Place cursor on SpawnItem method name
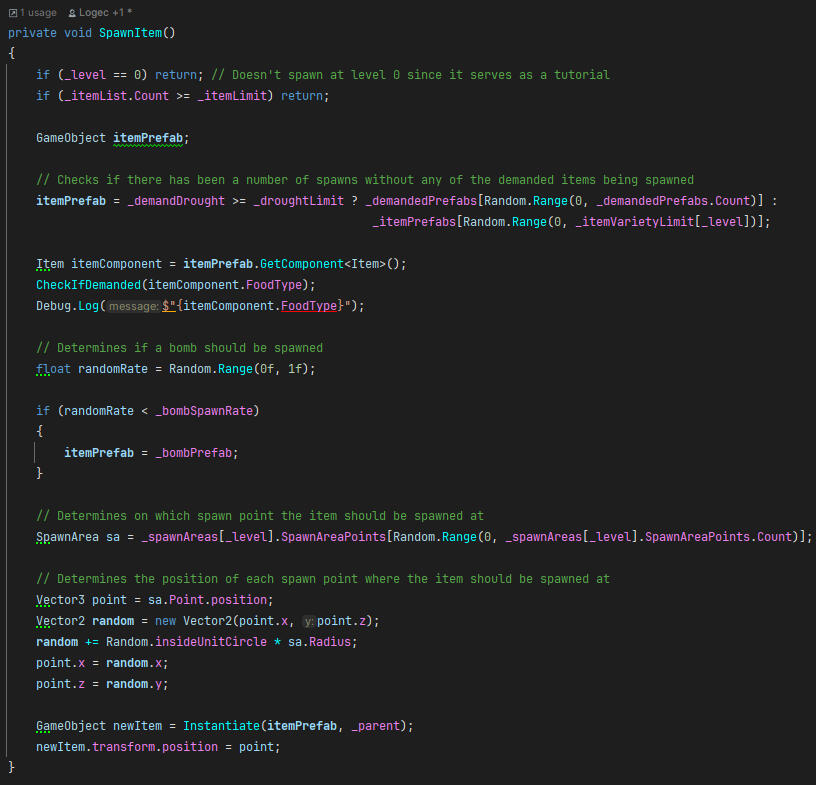Screen dimensions: 816x785 pos(137,33)
